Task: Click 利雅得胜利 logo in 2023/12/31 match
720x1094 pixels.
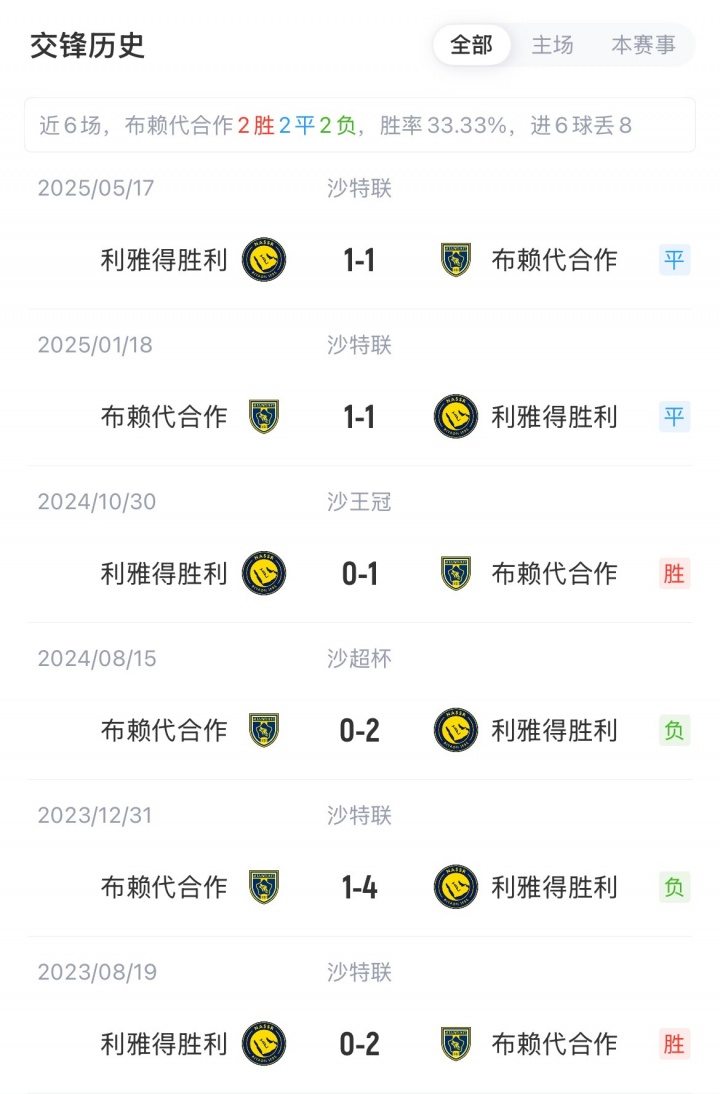Action: click(x=456, y=887)
